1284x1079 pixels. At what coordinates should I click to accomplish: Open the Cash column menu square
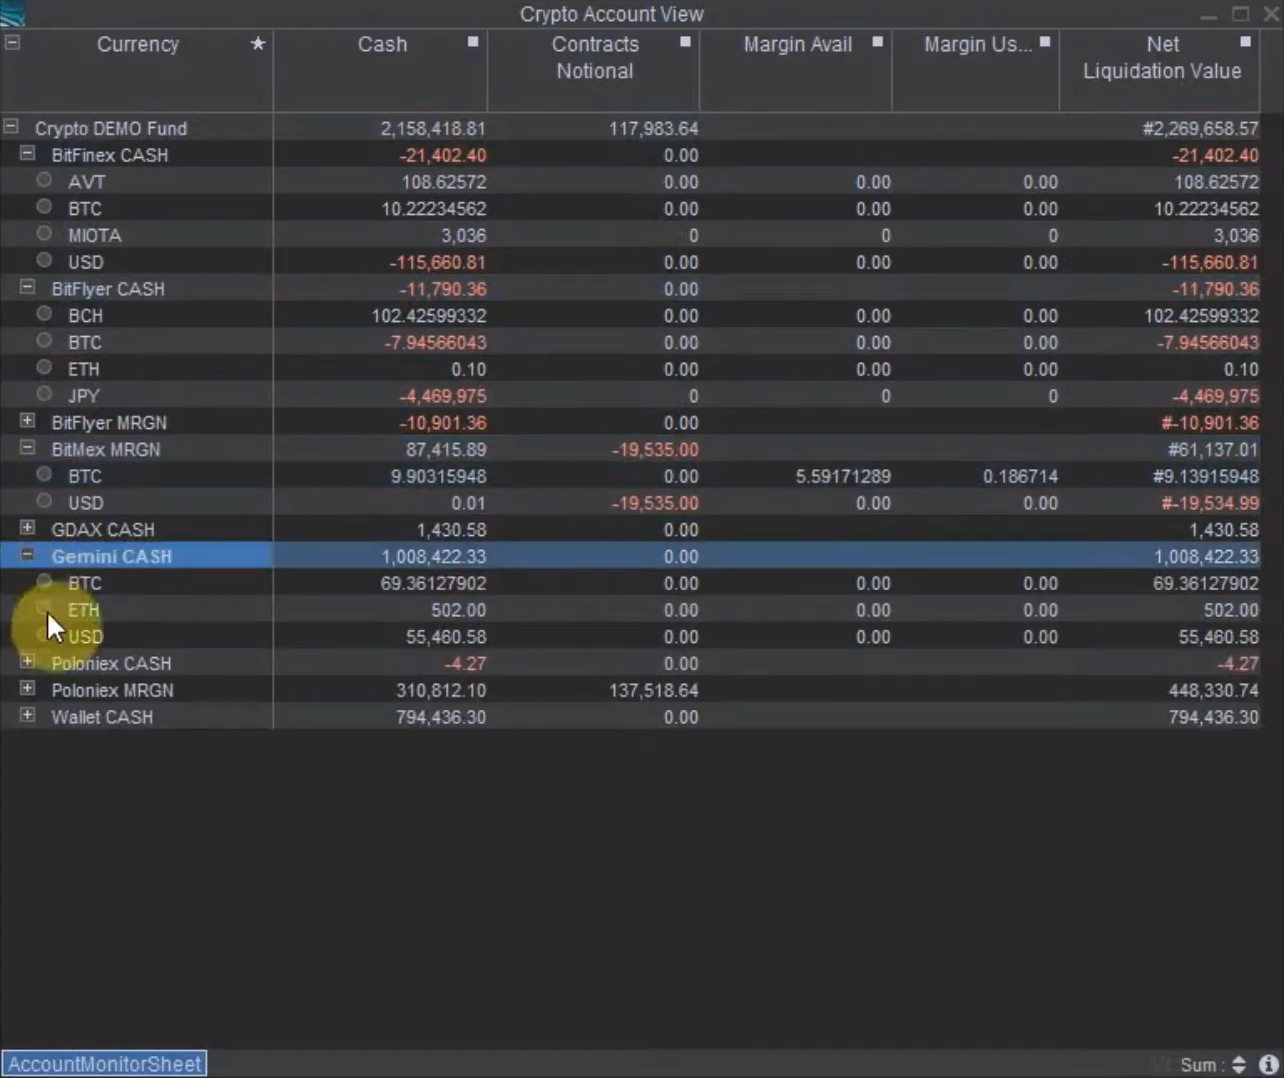point(473,42)
